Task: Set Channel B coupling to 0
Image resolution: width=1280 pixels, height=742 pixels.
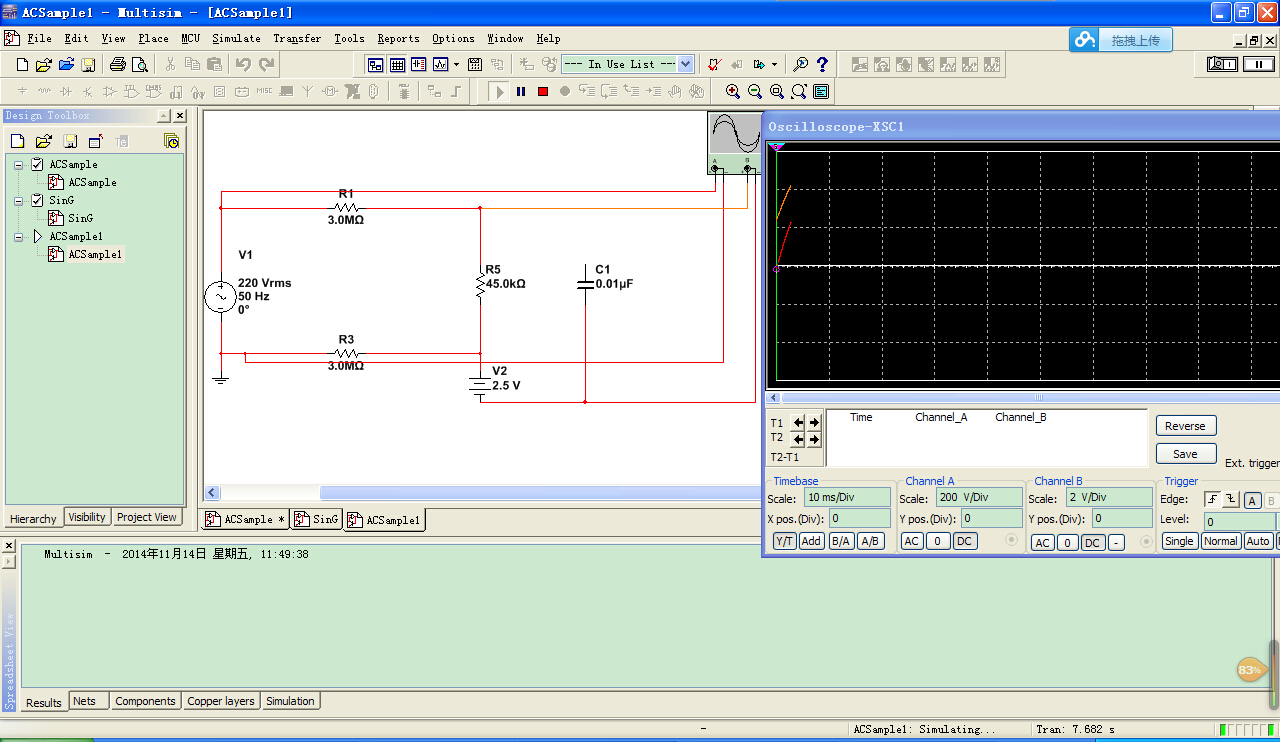Action: tap(1067, 543)
